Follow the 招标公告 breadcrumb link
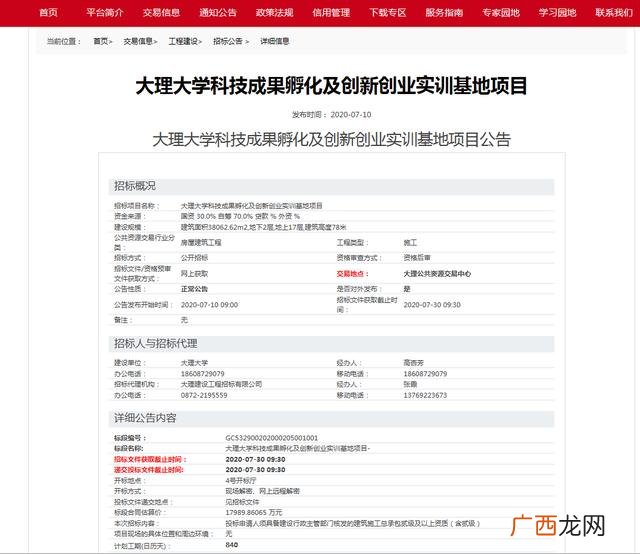The height and width of the screenshot is (554, 640). [228, 41]
